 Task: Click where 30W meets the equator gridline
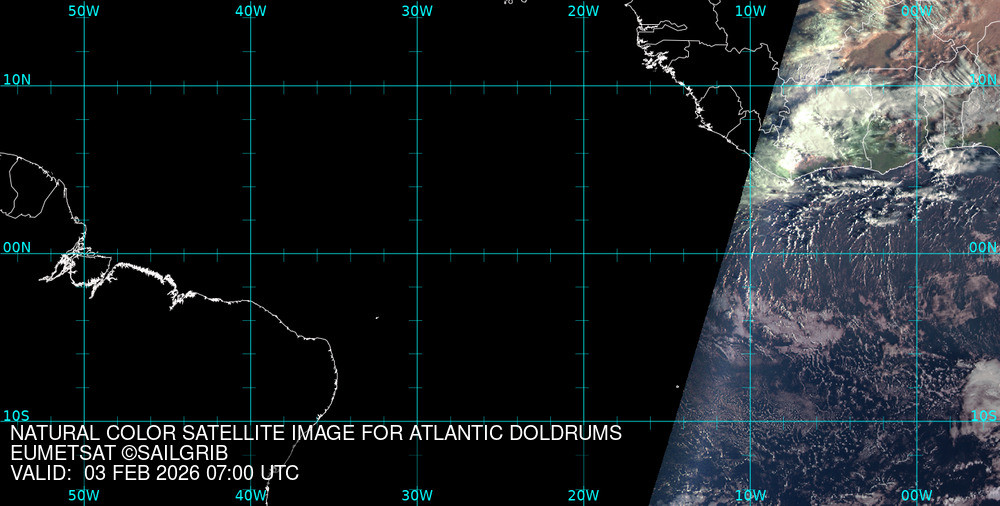coord(417,253)
